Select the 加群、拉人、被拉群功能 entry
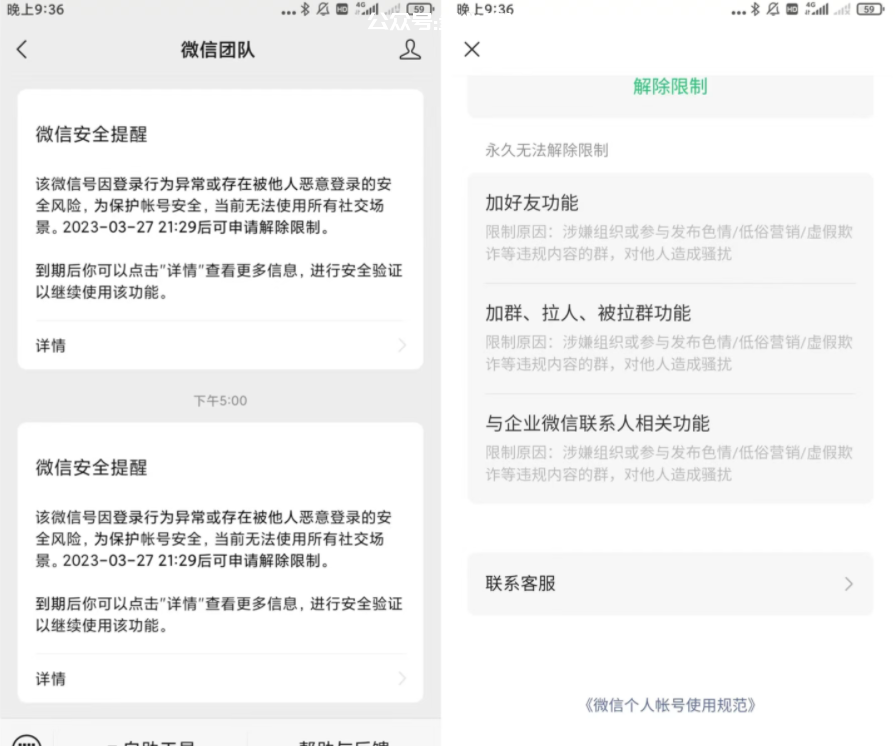The image size is (895, 746). [670, 338]
